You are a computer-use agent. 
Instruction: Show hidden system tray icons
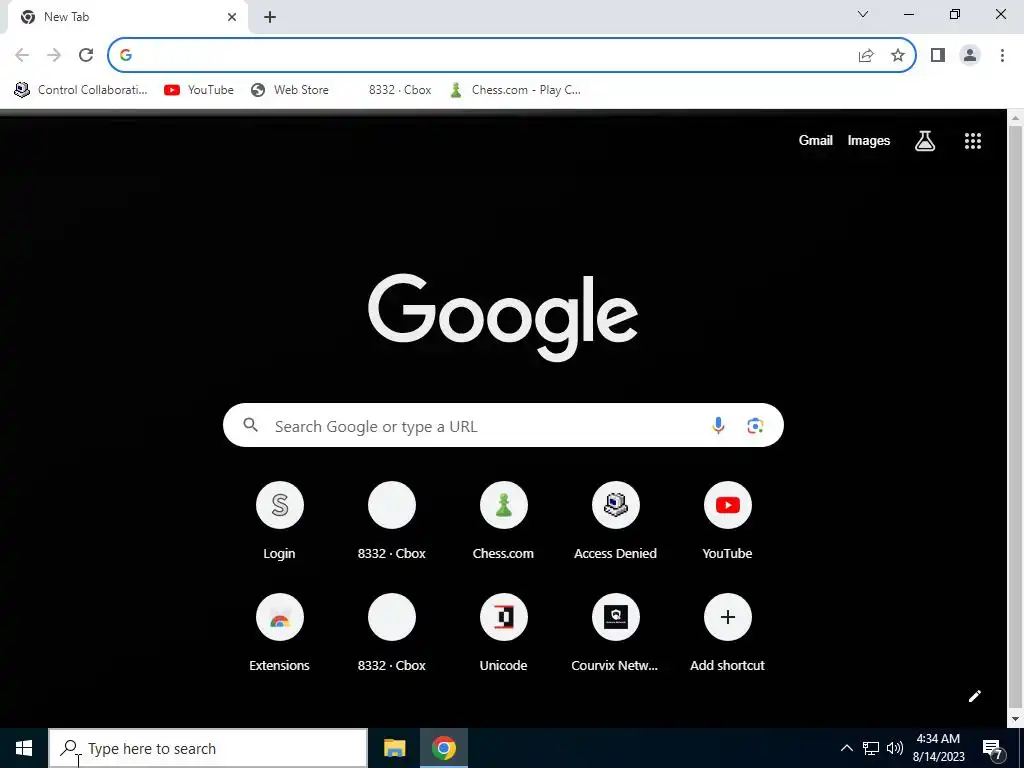click(x=846, y=748)
